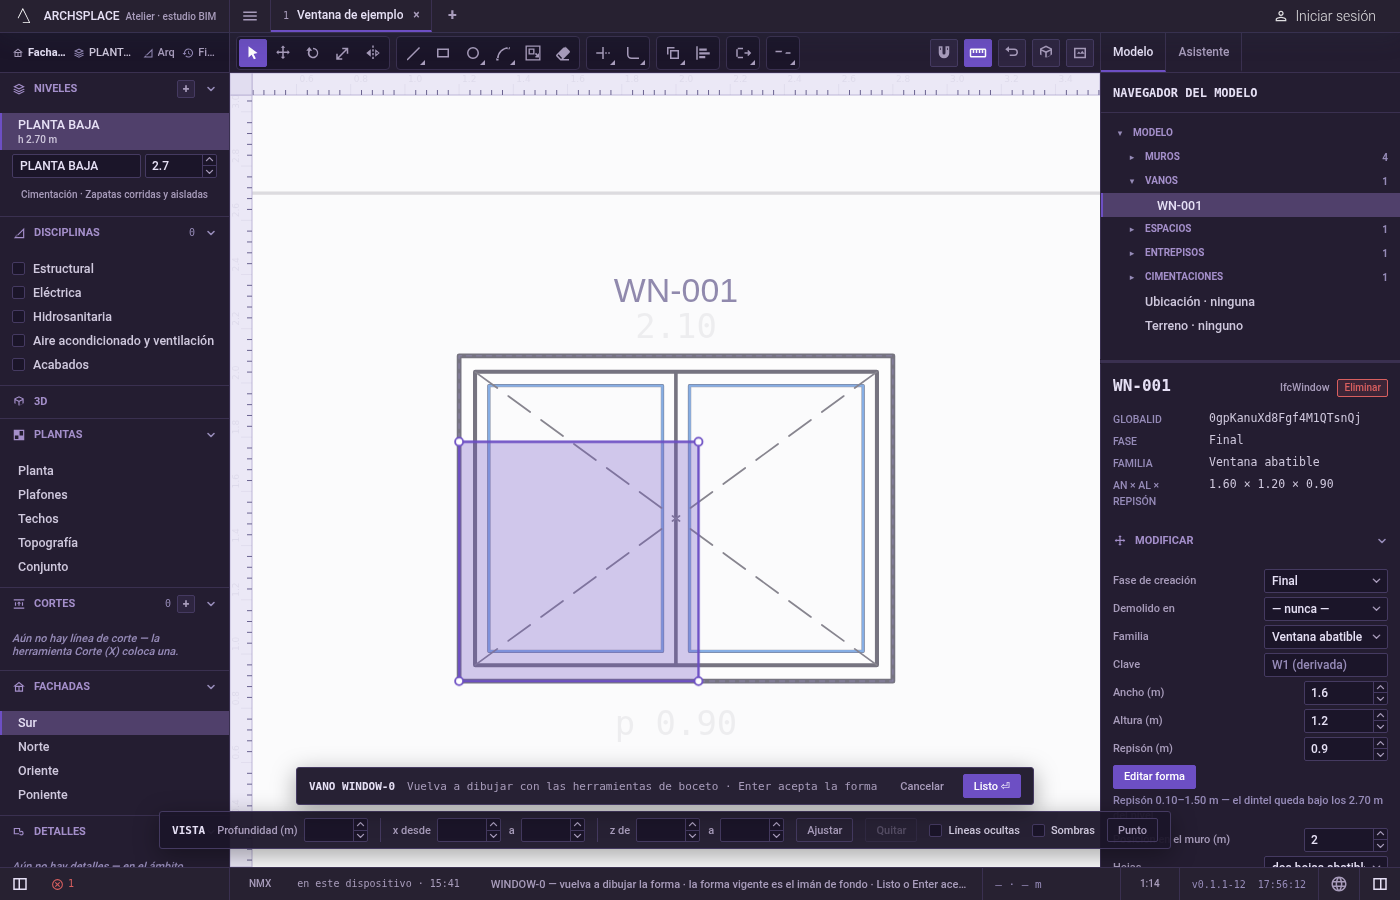The height and width of the screenshot is (900, 1400).
Task: Activate the eraser tool
Action: [563, 53]
